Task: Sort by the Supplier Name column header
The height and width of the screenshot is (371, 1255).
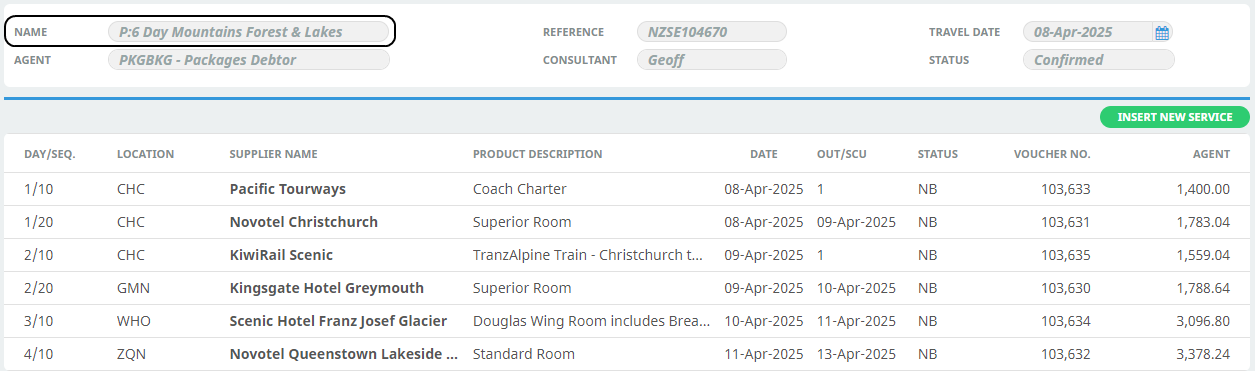Action: click(273, 154)
